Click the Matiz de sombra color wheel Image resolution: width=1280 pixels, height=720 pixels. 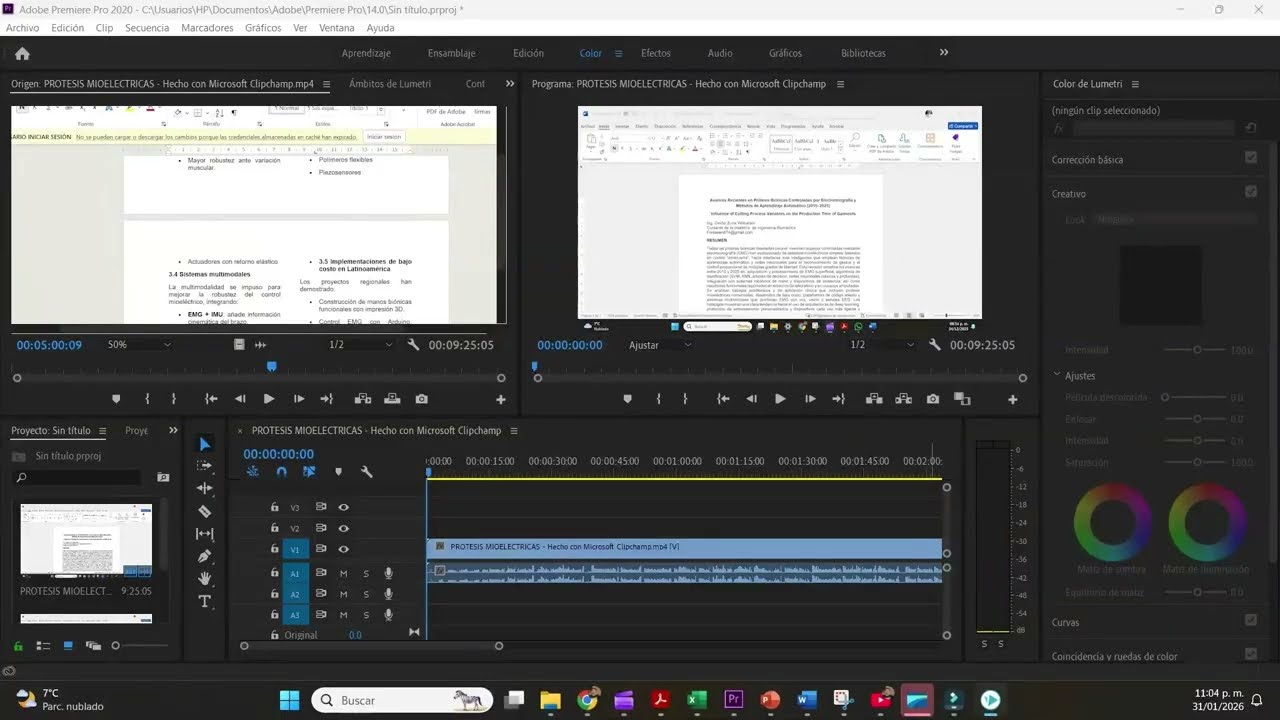pyautogui.click(x=1112, y=522)
